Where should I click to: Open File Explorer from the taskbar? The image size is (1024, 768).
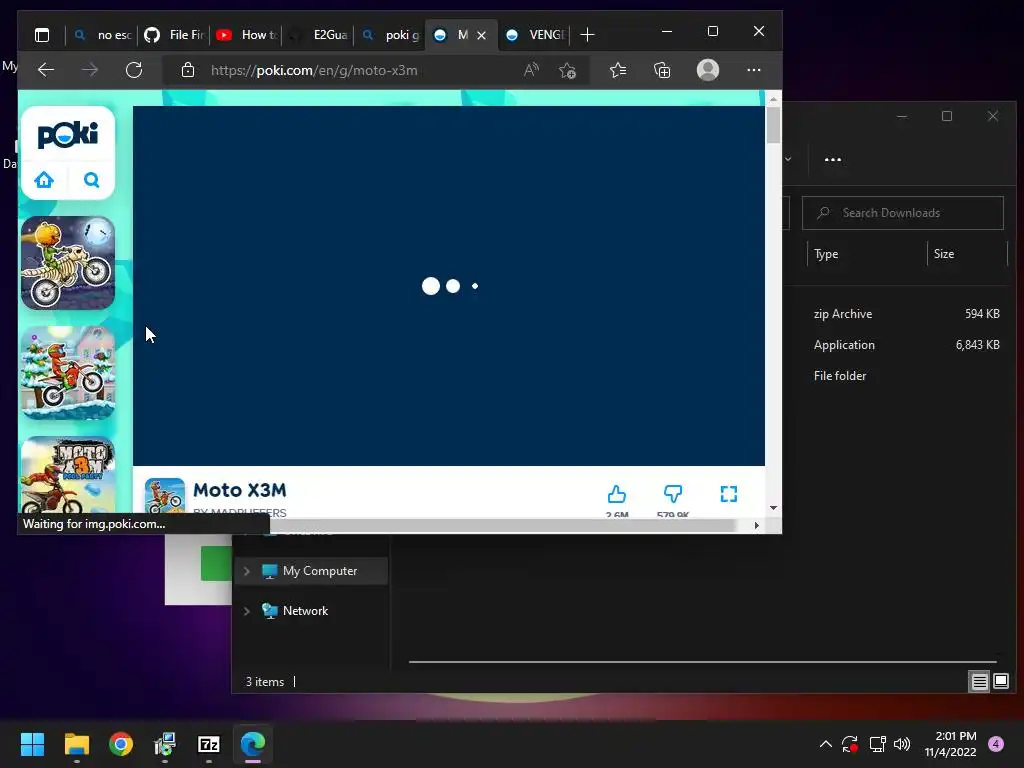(x=76, y=744)
